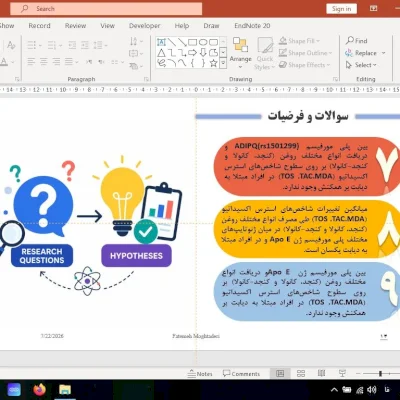Toggle the Comments pane

[x=241, y=374]
